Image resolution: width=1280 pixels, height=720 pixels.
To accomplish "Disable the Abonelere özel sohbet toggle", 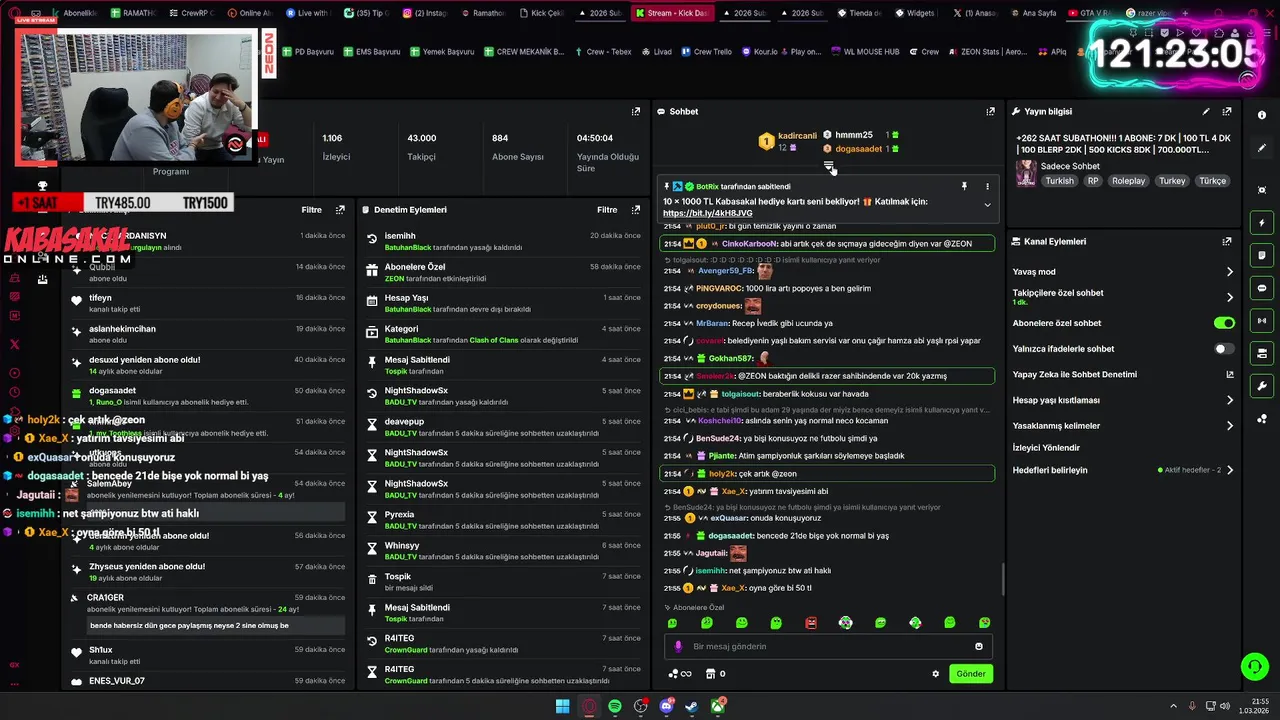I will [1224, 323].
